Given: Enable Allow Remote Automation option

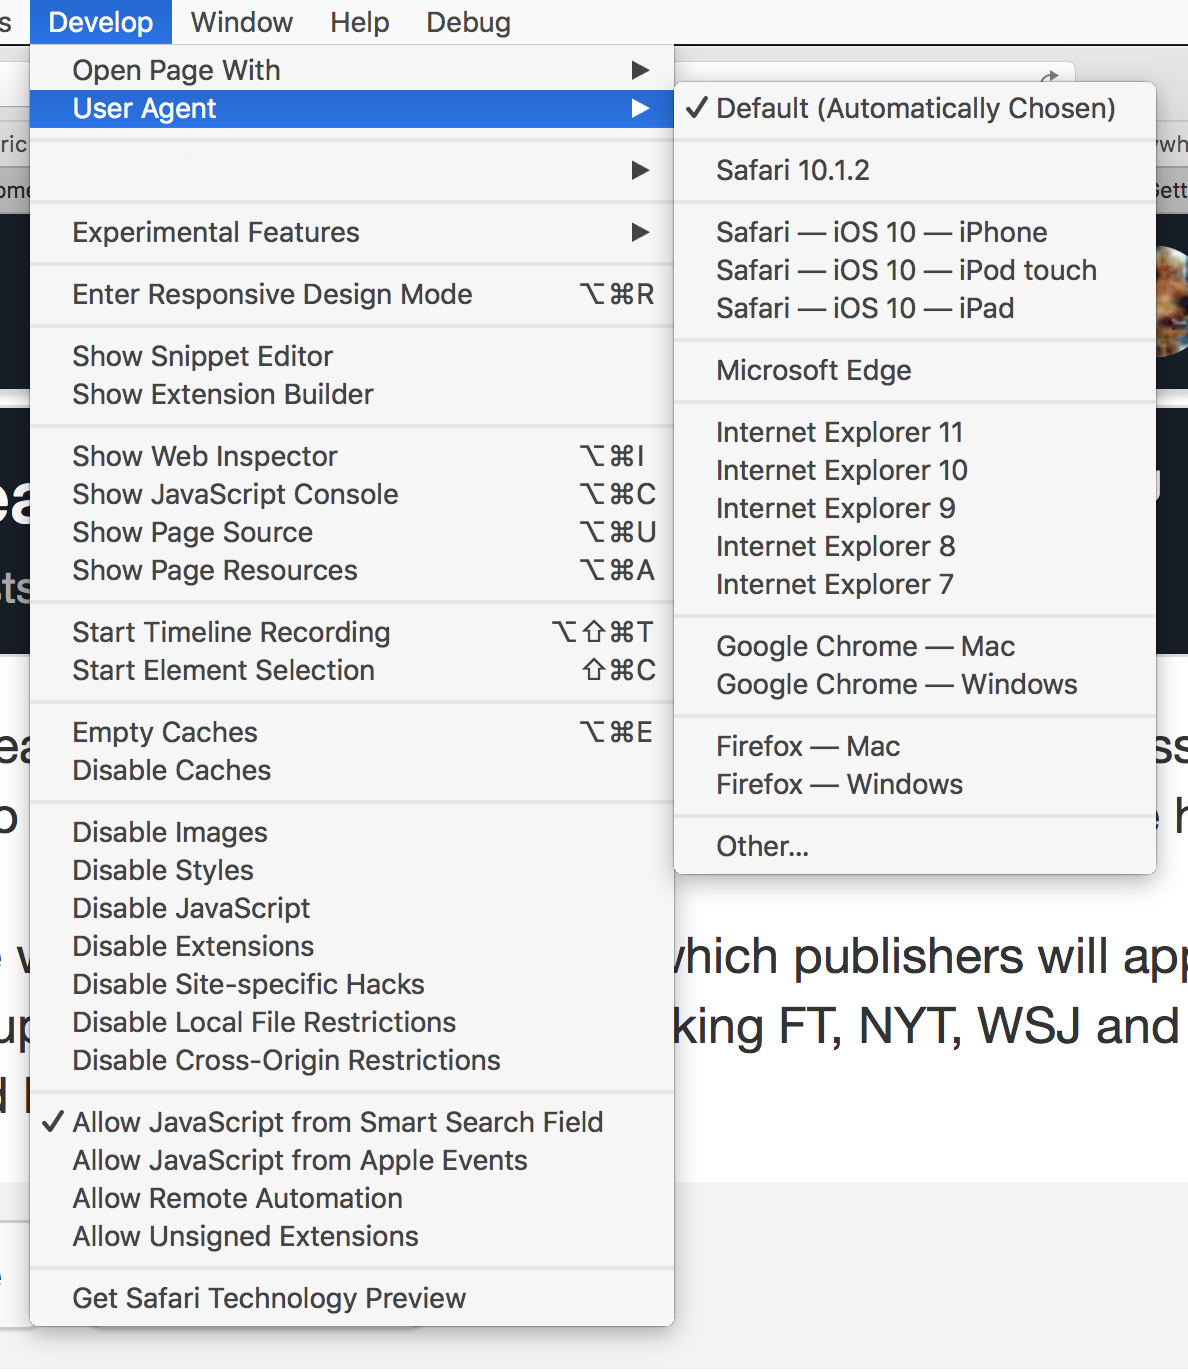Looking at the screenshot, I should (x=237, y=1198).
